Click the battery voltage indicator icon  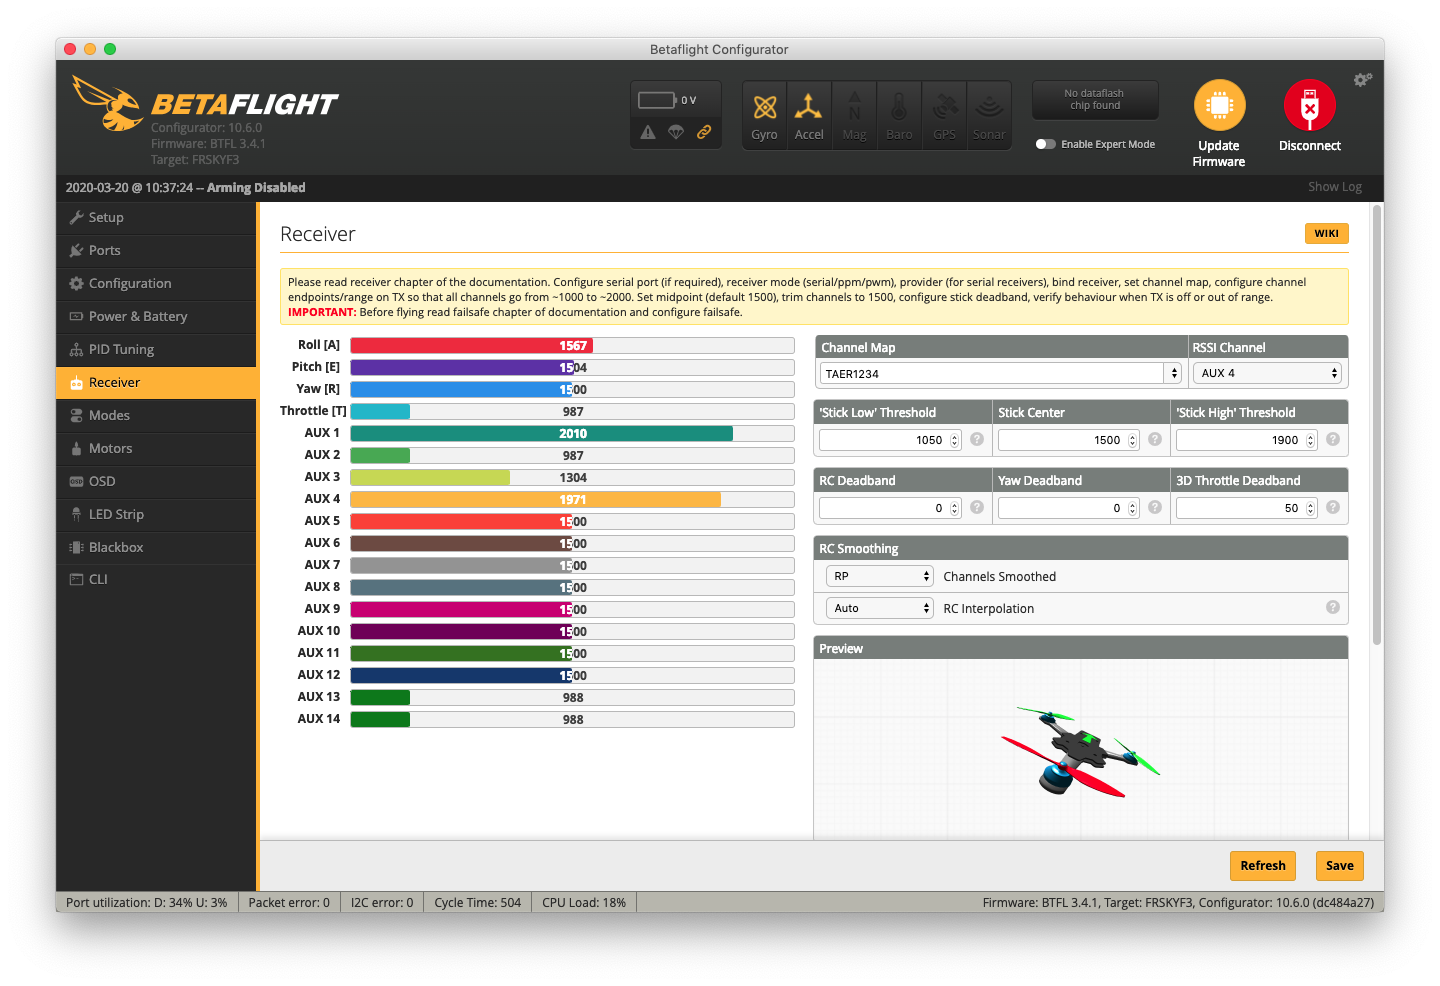point(657,100)
